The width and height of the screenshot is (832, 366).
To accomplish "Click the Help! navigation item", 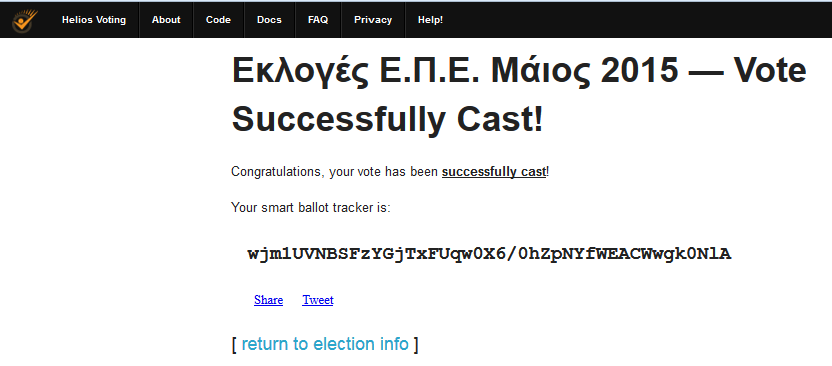I will 430,20.
